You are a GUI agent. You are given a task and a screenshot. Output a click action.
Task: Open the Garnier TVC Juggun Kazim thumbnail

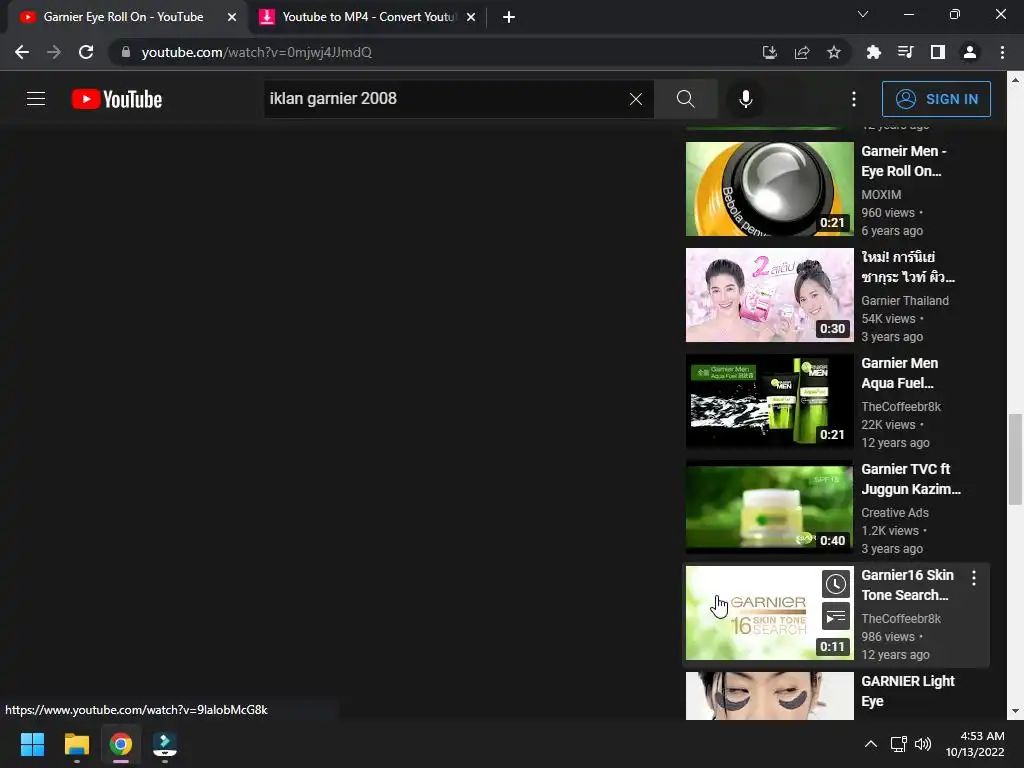(769, 507)
